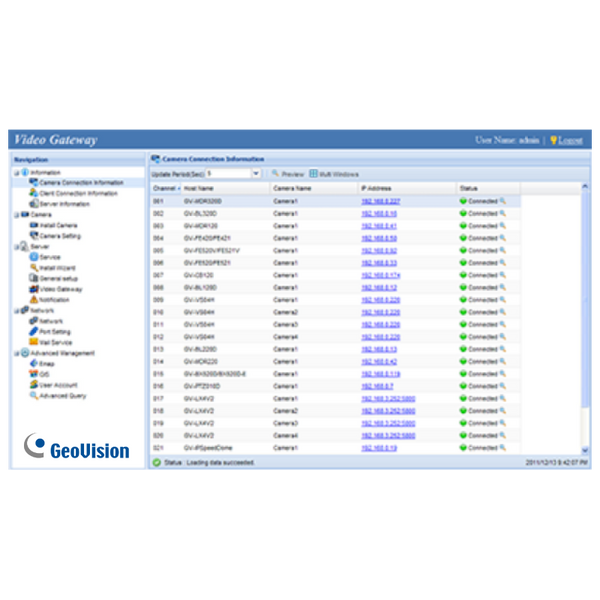Select host name GV-PTZ010D in channel 016

click(202, 386)
